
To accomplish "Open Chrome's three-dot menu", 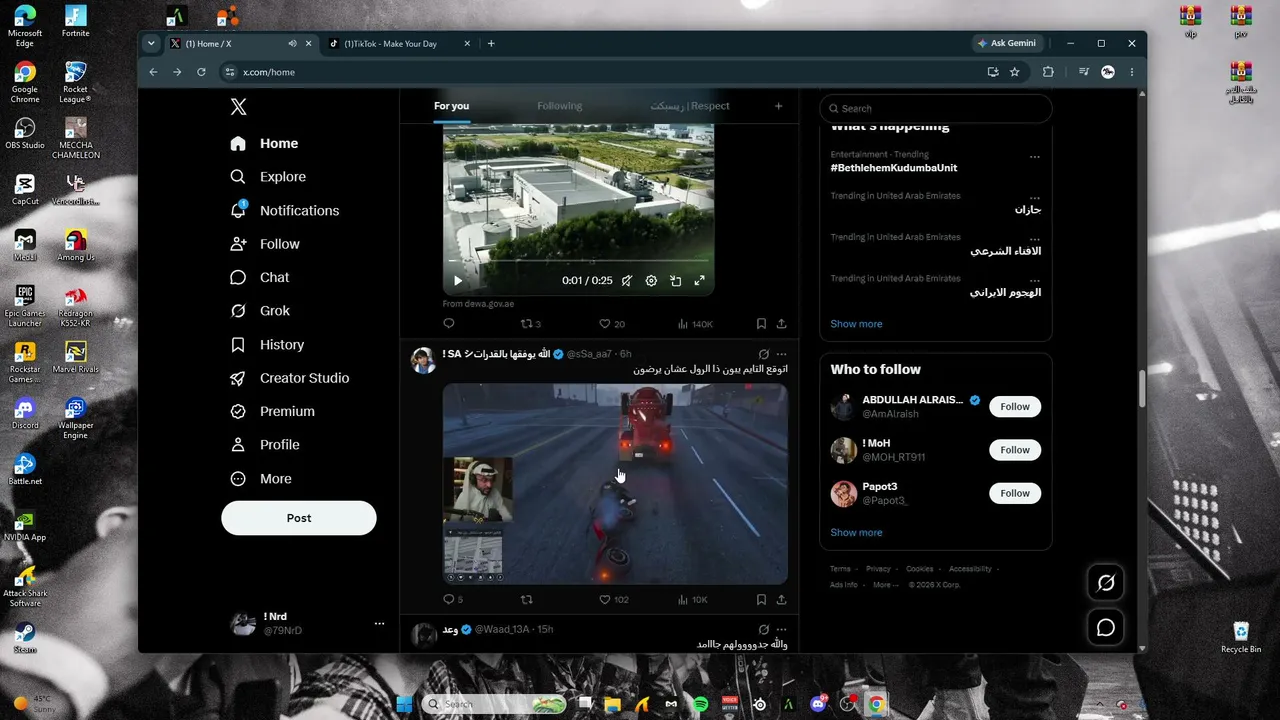I will 1132,72.
